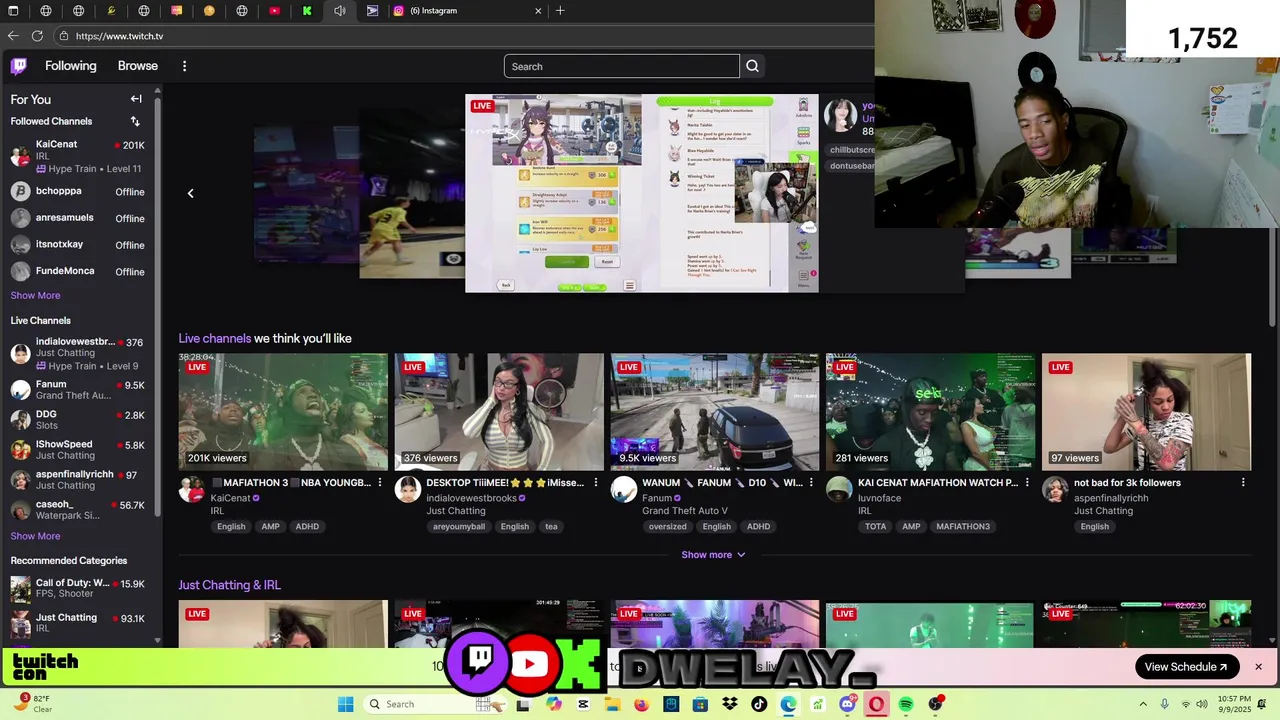Click the Grand Theft Auto V link
Image resolution: width=1280 pixels, height=720 pixels.
pos(685,511)
